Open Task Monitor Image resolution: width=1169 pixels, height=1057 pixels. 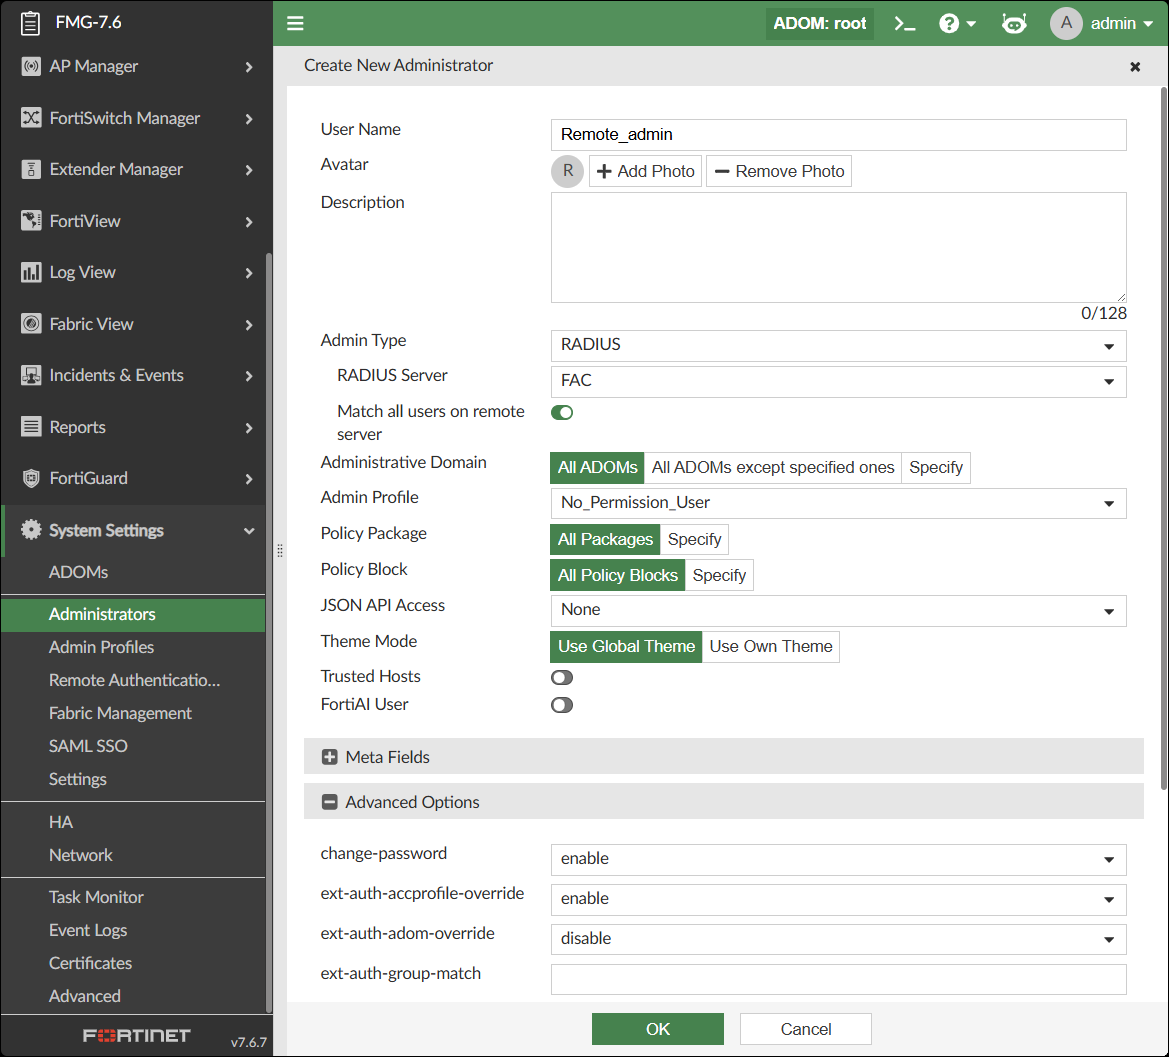click(x=96, y=897)
